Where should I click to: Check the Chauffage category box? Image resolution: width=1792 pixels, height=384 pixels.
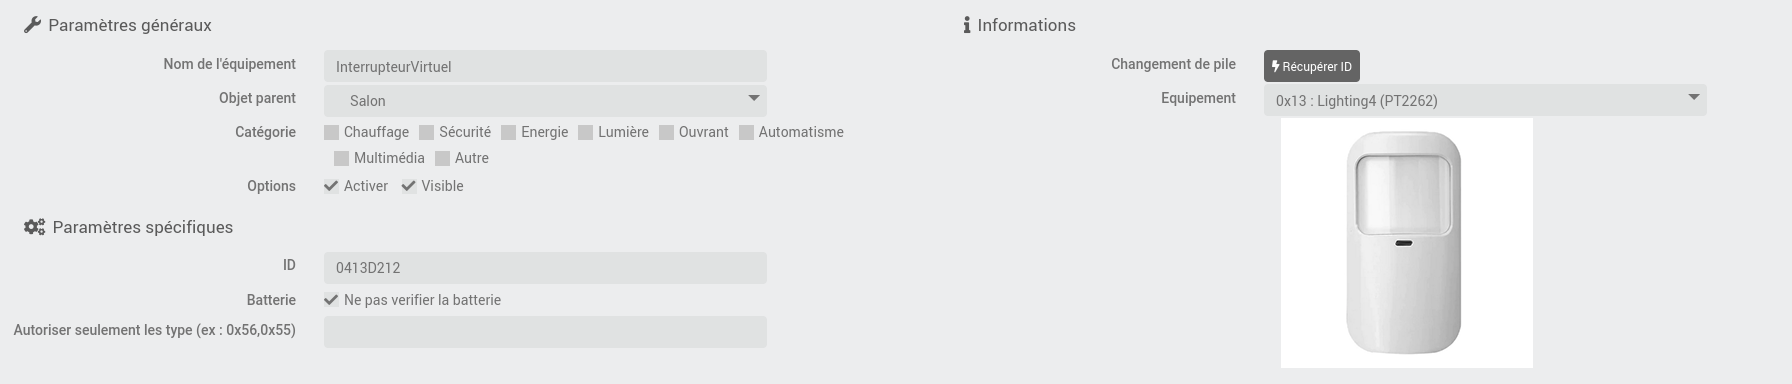[x=332, y=132]
